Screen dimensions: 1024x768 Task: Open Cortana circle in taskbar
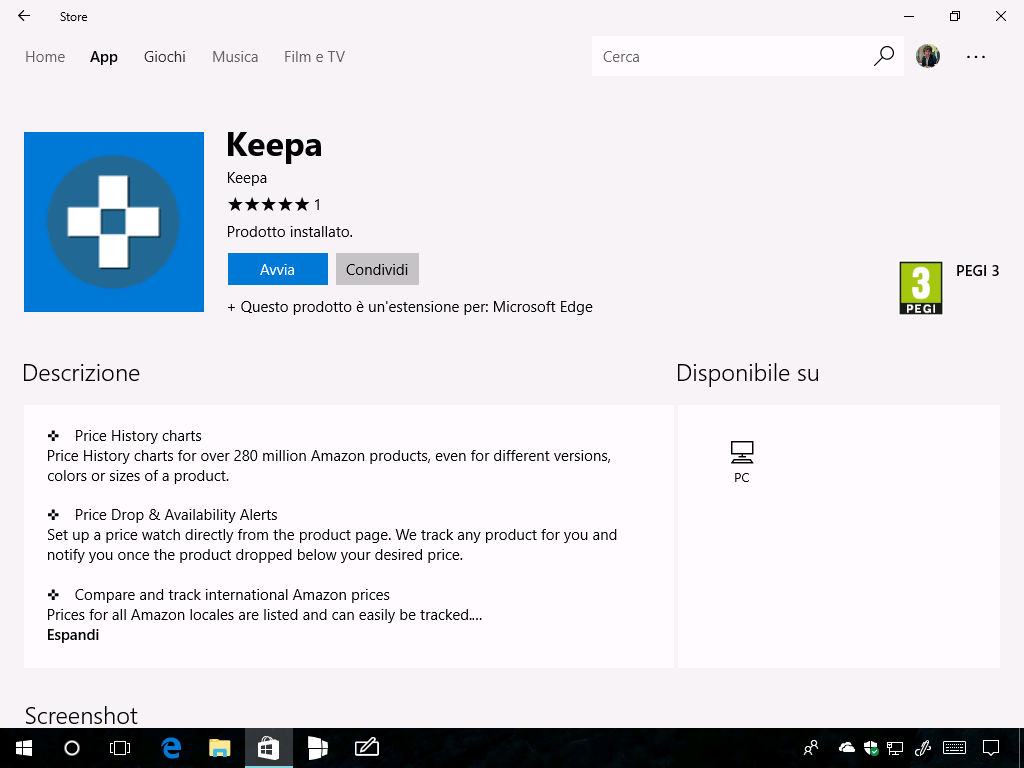point(72,748)
